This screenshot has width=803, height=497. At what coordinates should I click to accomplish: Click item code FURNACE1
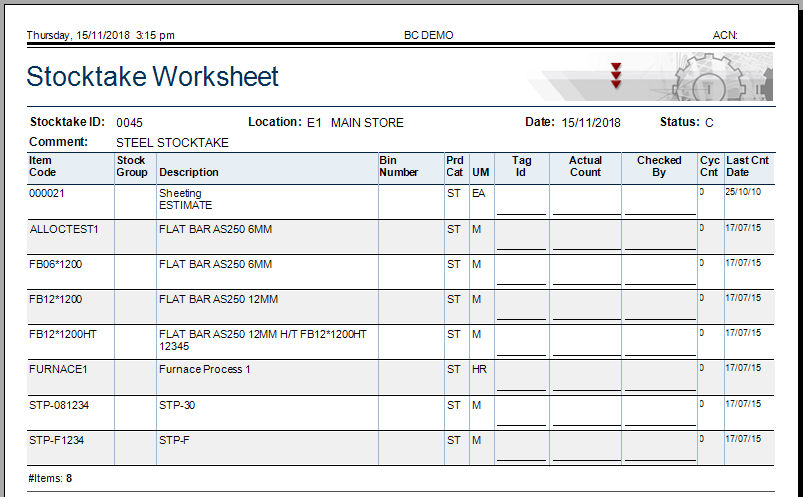click(x=58, y=369)
